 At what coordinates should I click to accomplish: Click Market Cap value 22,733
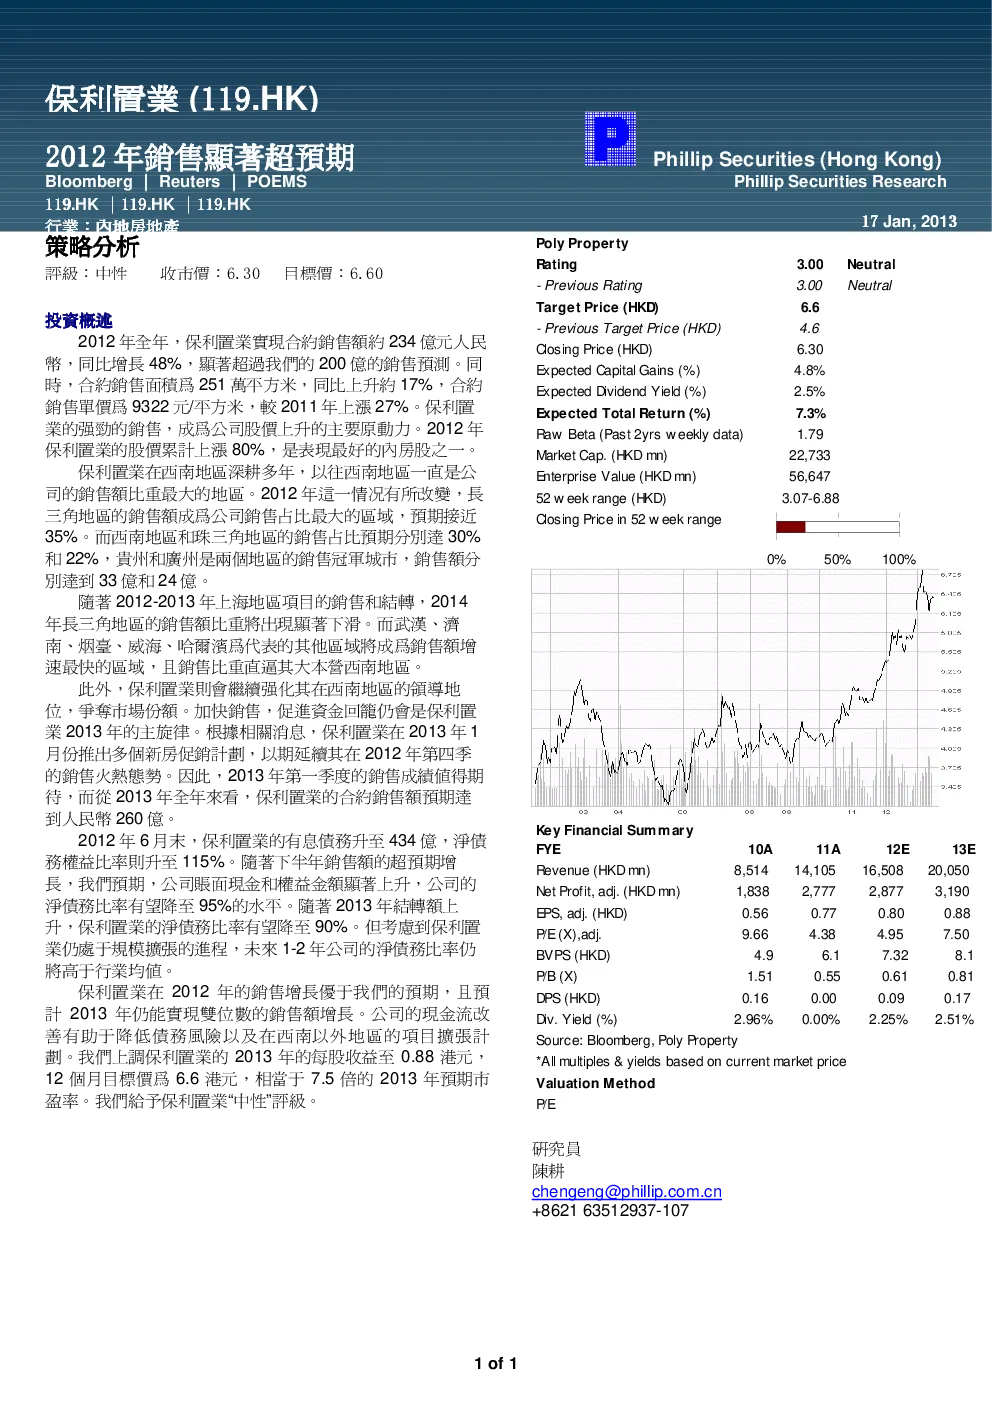810,455
